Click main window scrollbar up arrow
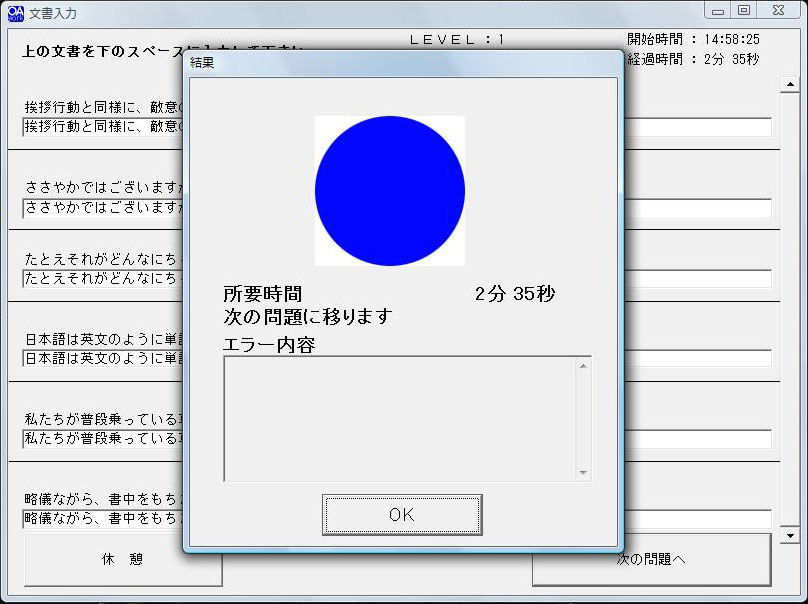The height and width of the screenshot is (604, 808). tap(790, 85)
